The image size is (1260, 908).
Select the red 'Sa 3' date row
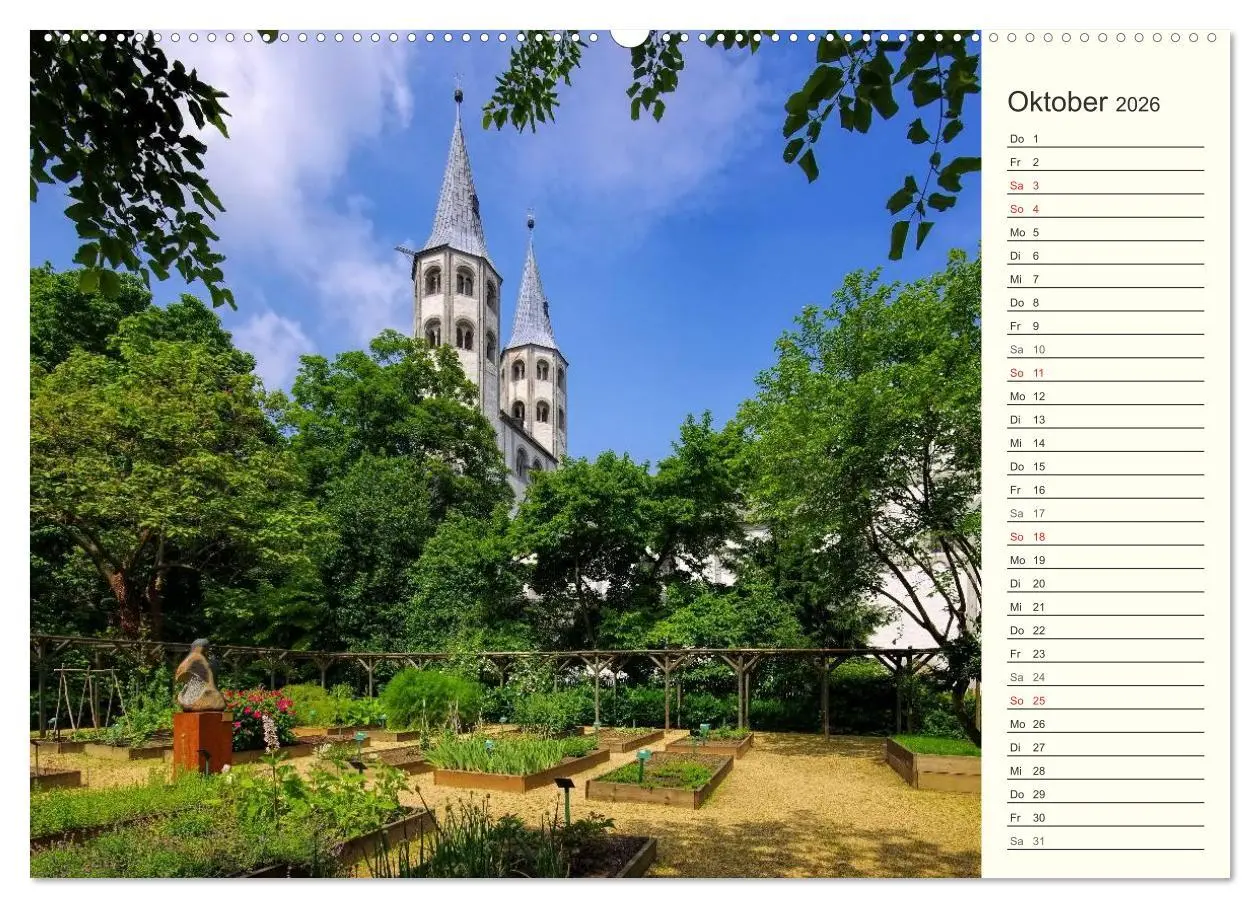[1105, 185]
